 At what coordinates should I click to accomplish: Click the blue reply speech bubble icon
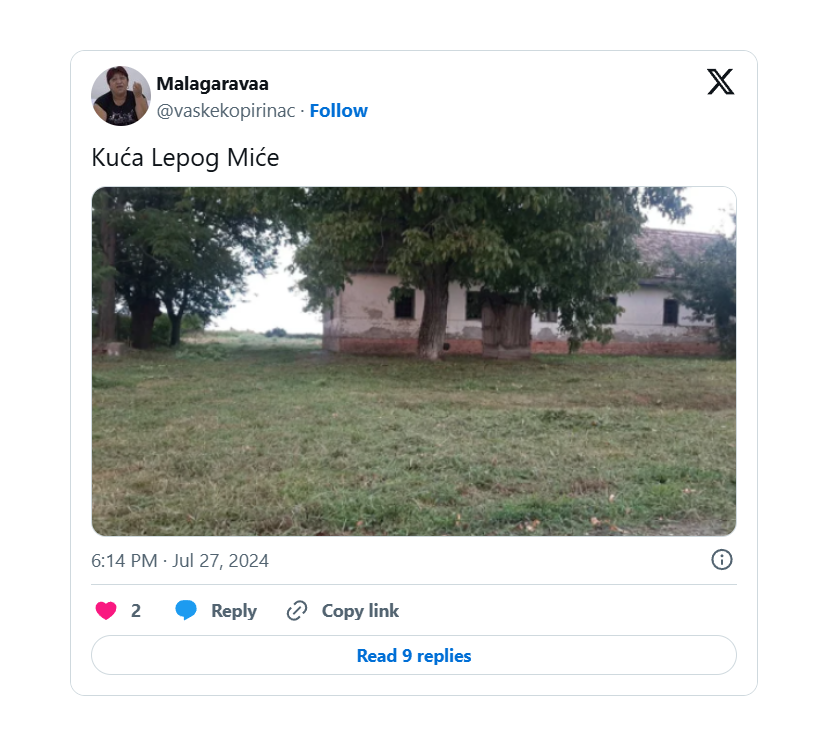[x=186, y=611]
